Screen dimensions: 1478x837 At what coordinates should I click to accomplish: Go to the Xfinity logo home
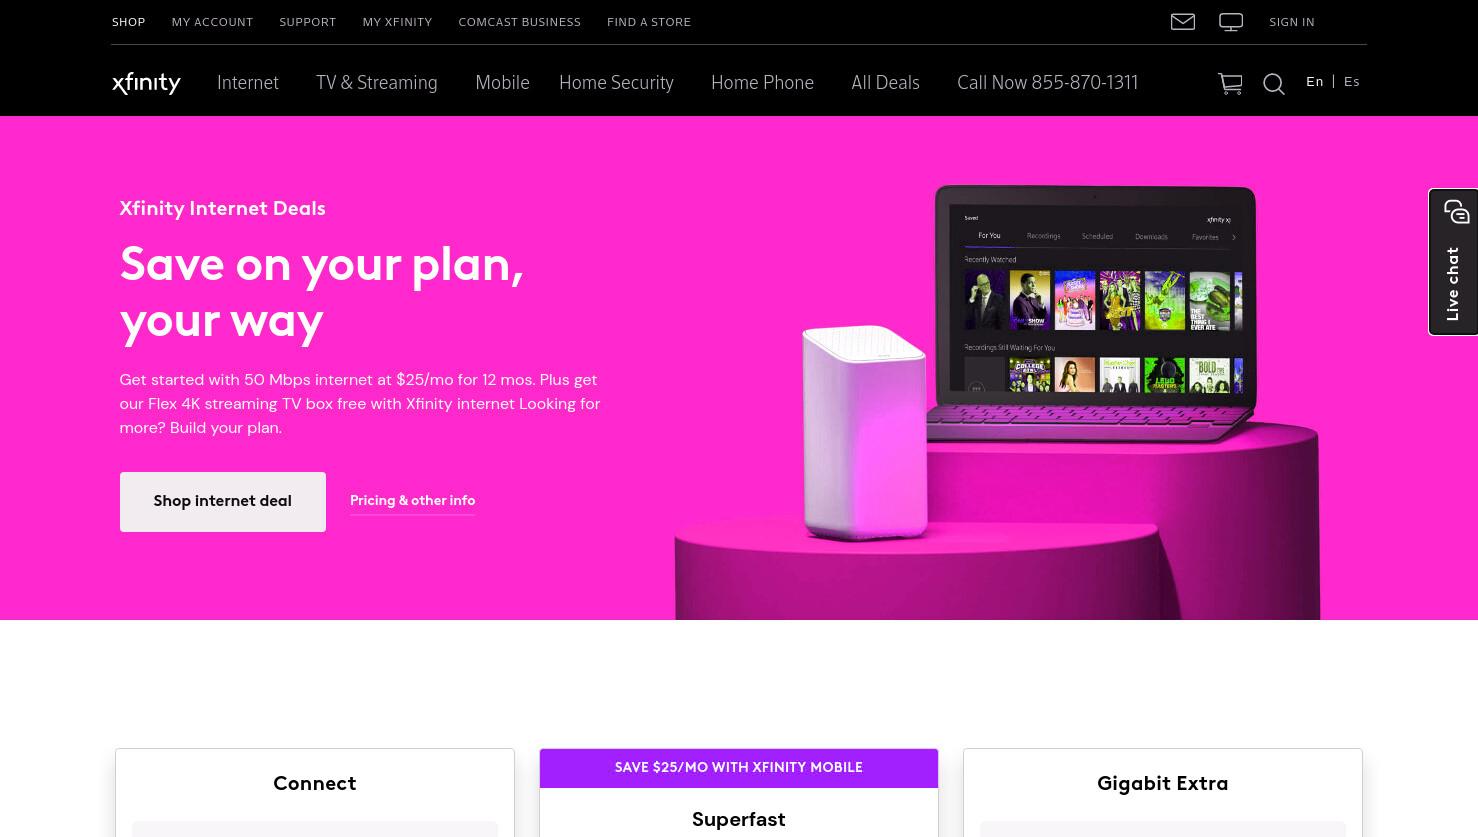(x=146, y=83)
